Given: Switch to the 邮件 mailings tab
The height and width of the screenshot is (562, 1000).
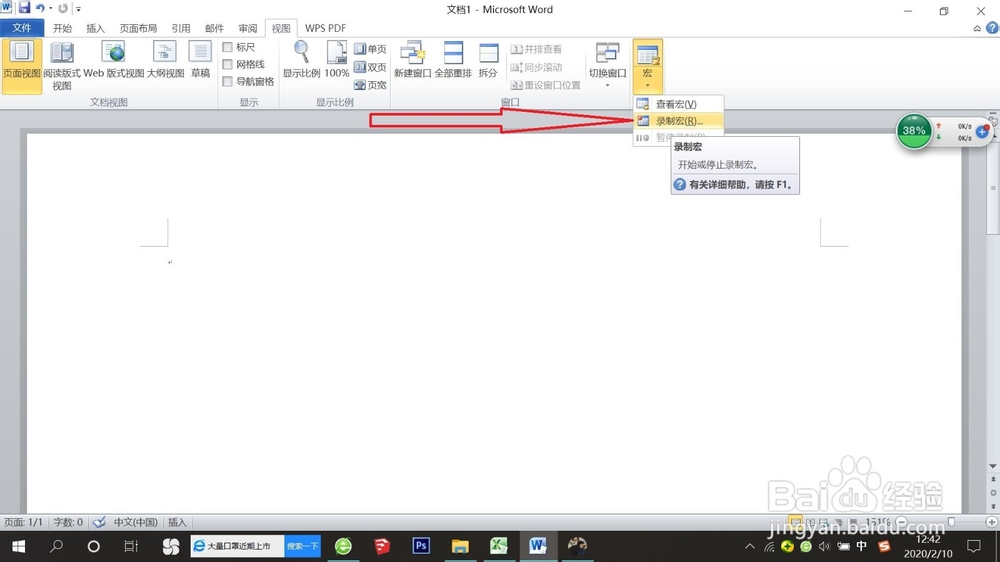Looking at the screenshot, I should tap(214, 28).
